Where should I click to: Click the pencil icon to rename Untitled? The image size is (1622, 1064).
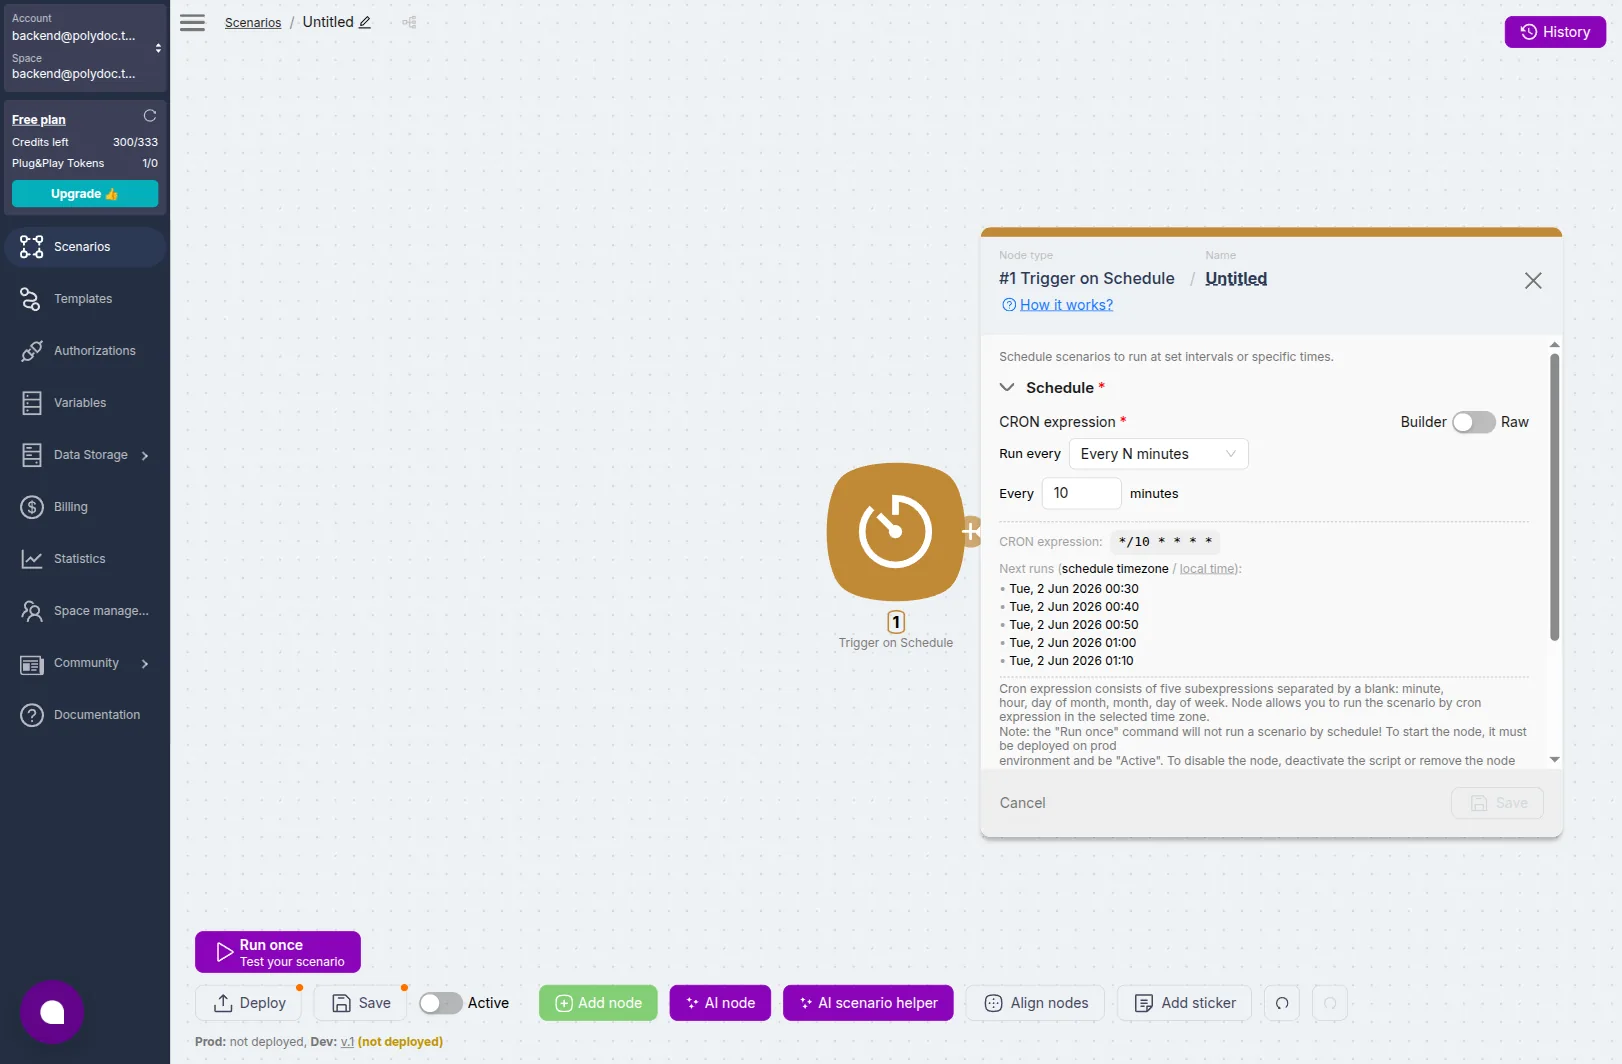365,22
